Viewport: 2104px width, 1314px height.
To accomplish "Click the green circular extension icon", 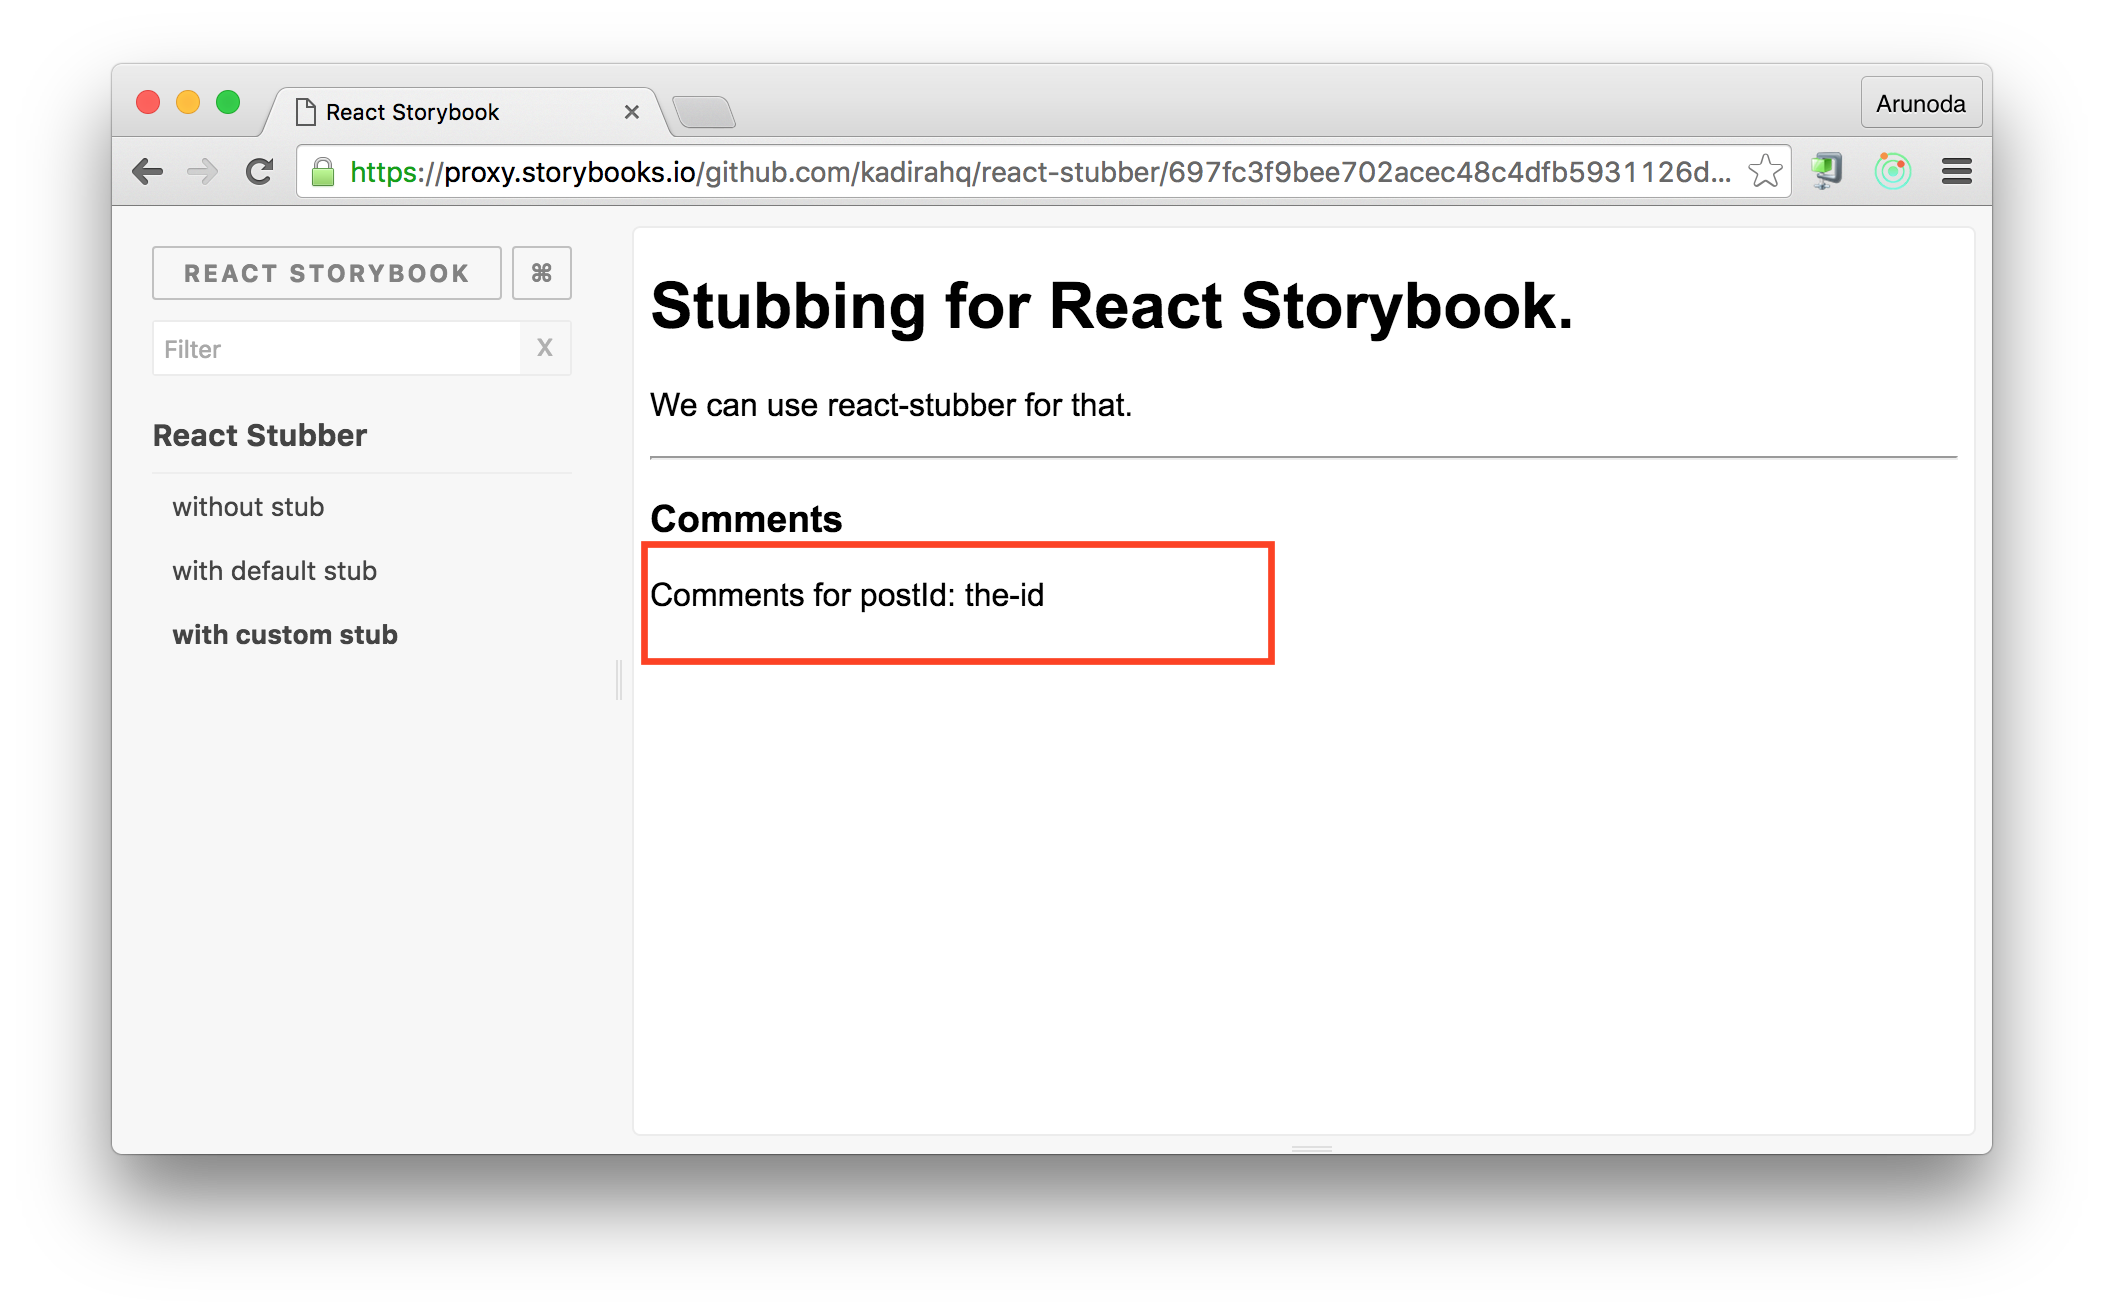I will 1892,172.
